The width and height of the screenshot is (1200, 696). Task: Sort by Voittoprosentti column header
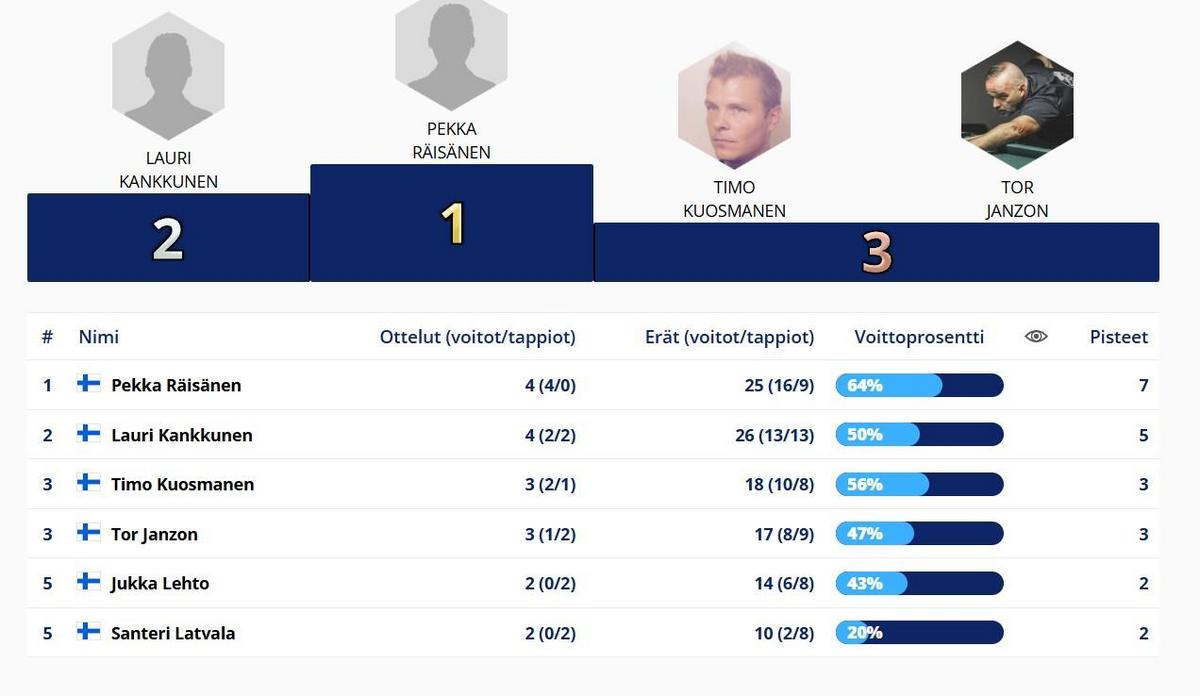pos(919,337)
